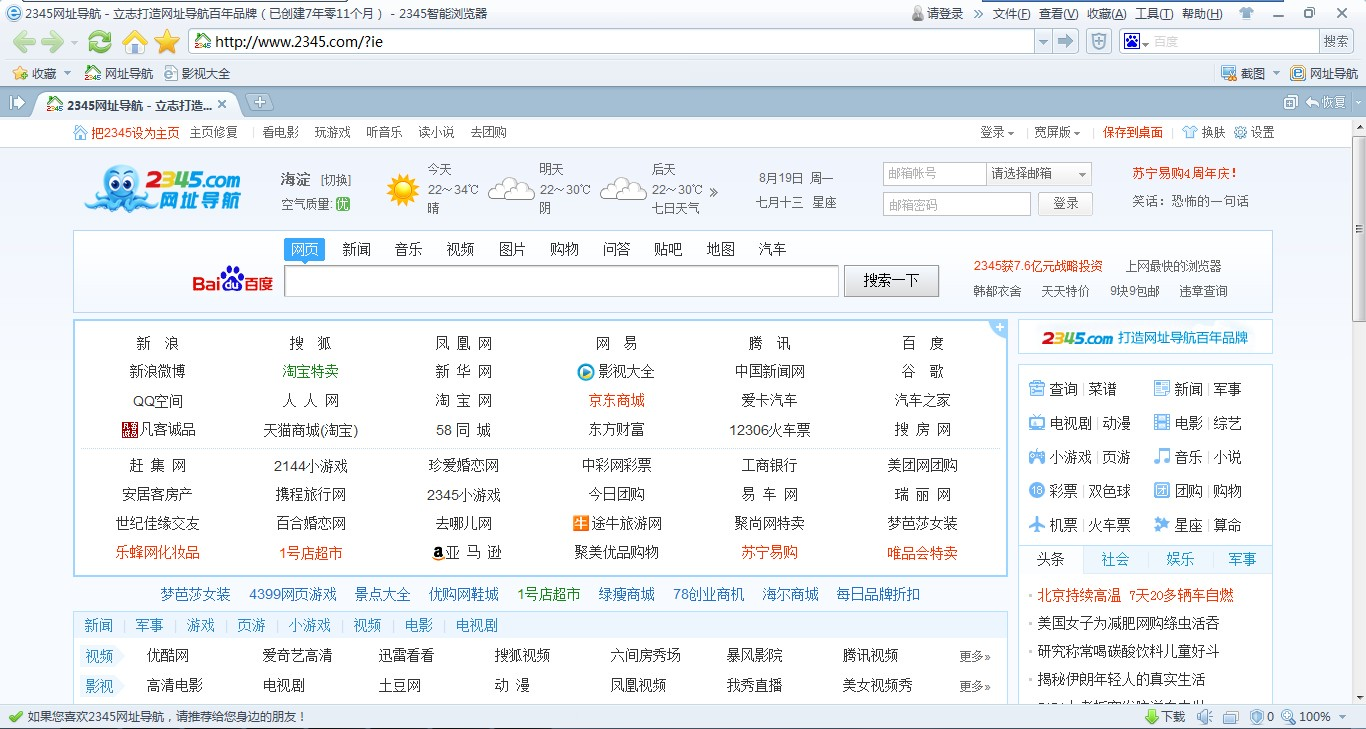Click the 搜索一下 button
Viewport: 1366px width, 729px height.
[x=891, y=281]
